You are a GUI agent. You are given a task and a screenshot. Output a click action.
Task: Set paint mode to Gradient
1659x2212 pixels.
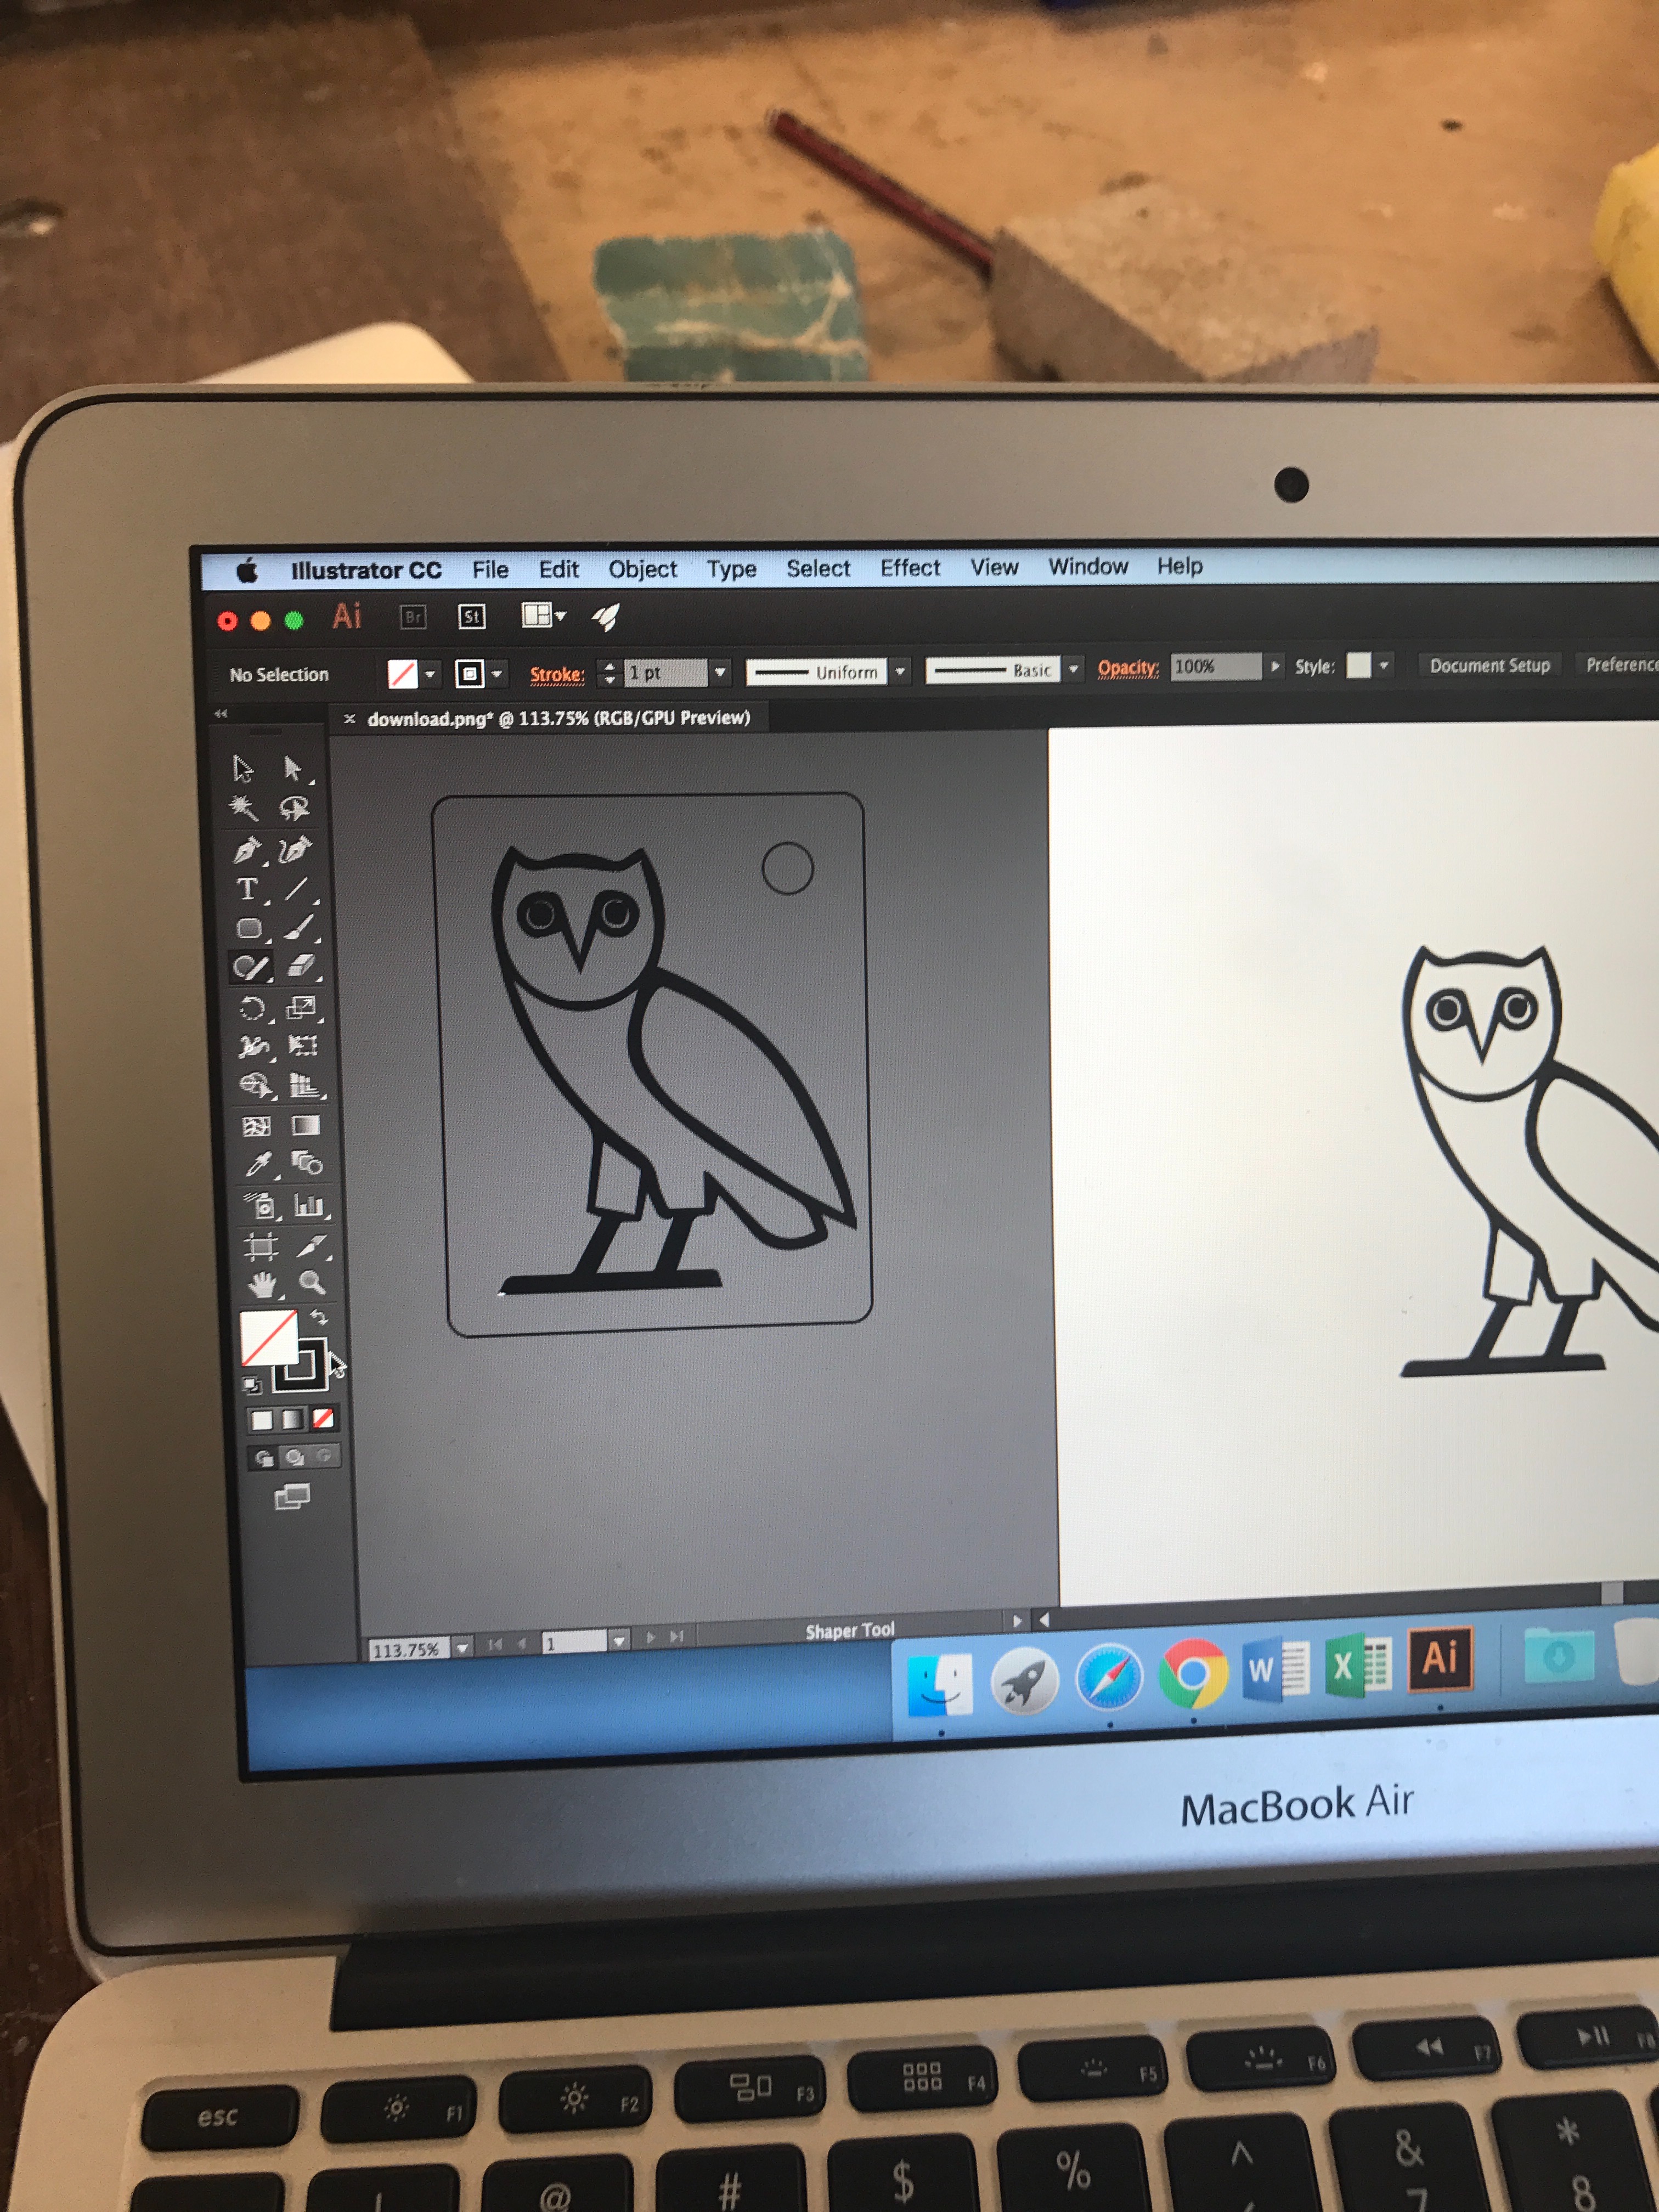coord(292,1419)
